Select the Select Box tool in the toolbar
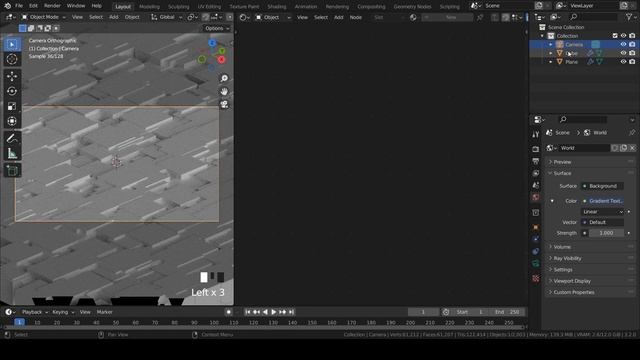The height and width of the screenshot is (360, 640). 12,44
